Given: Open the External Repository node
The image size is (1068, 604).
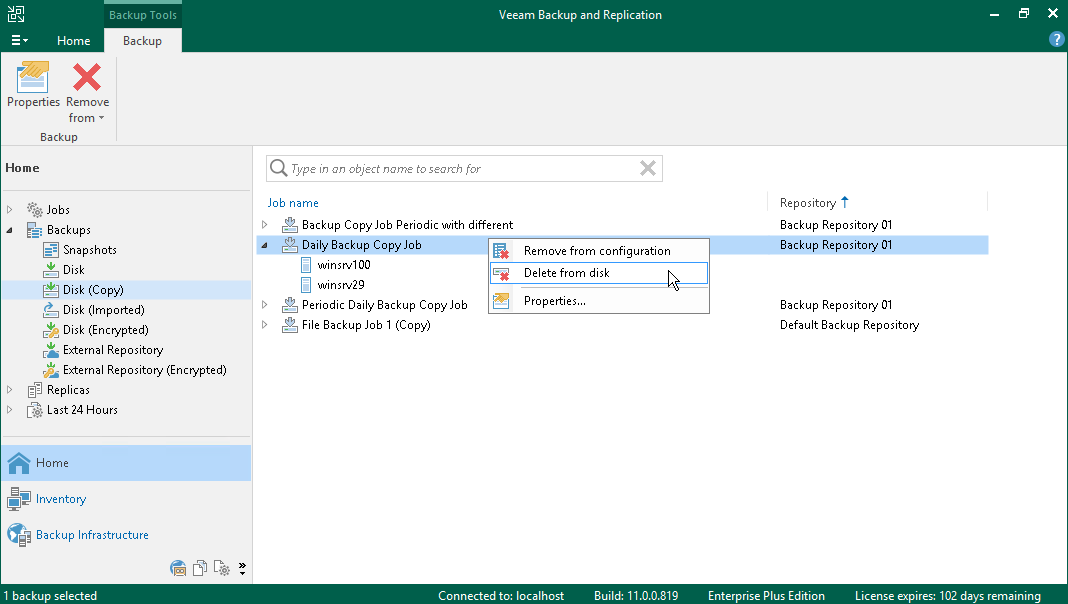Looking at the screenshot, I should click(112, 350).
